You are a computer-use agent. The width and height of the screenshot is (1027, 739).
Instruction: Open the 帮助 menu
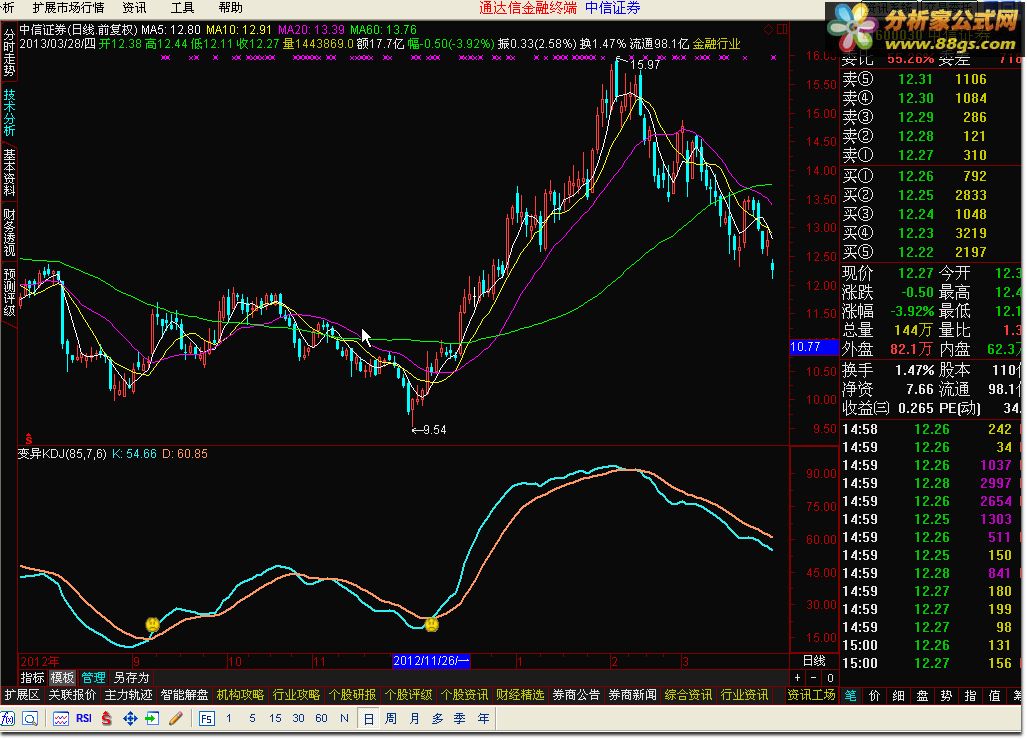tap(230, 8)
